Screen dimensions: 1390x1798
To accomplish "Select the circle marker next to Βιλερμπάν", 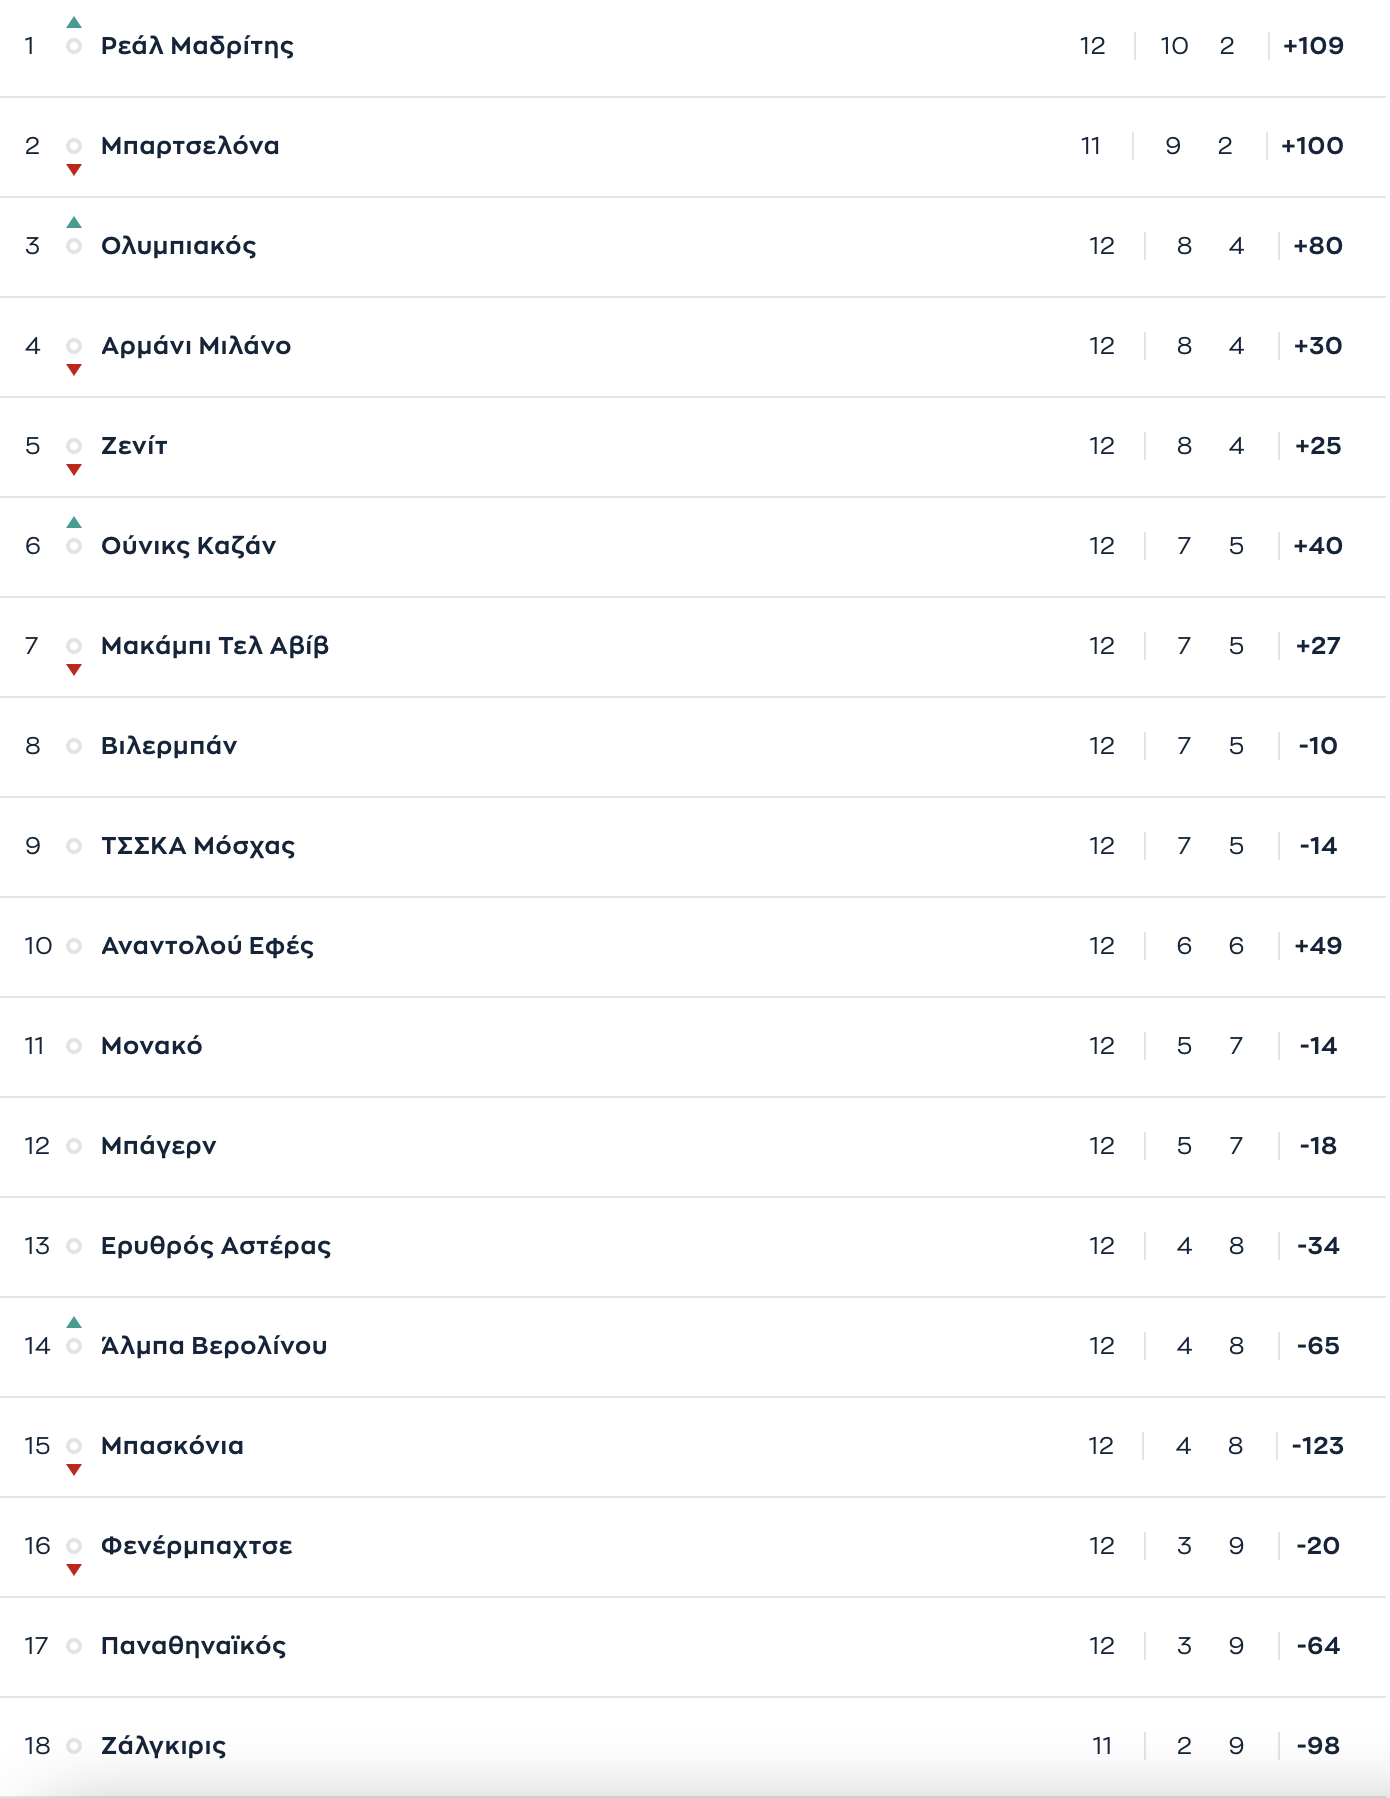I will [x=74, y=746].
